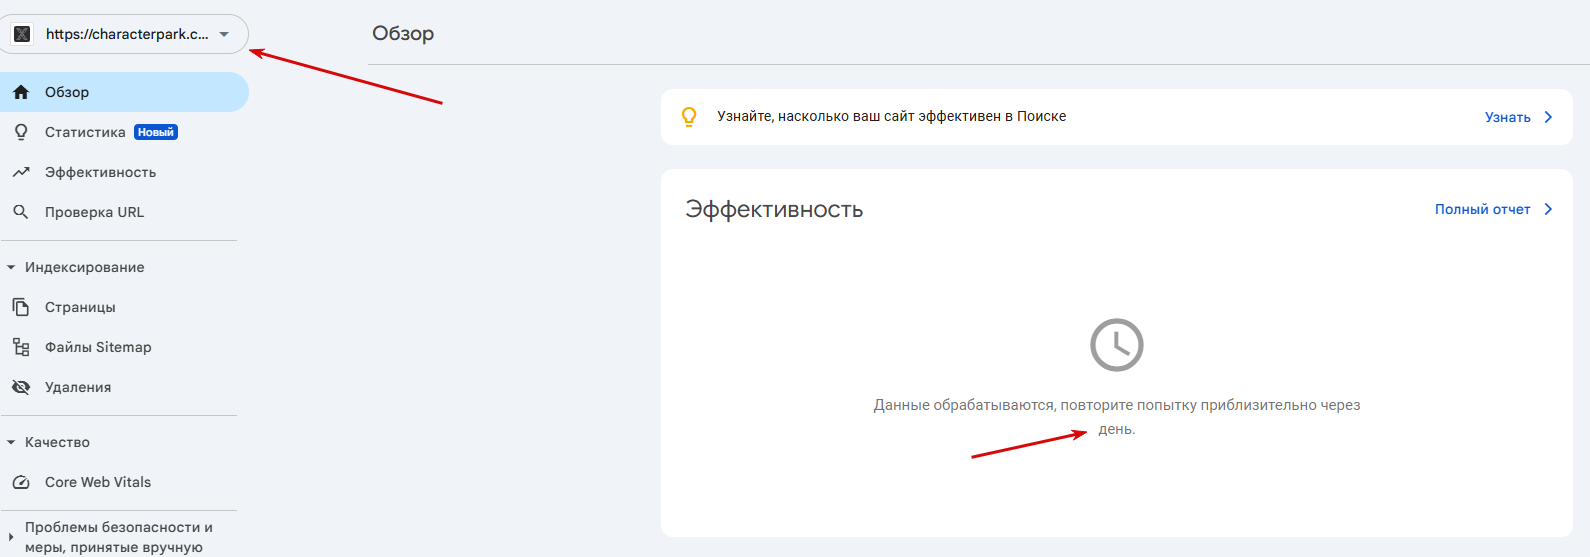The image size is (1590, 557).
Task: Click the banner text Узнайте, насколько ваш сайт эффективен
Action: tap(892, 116)
